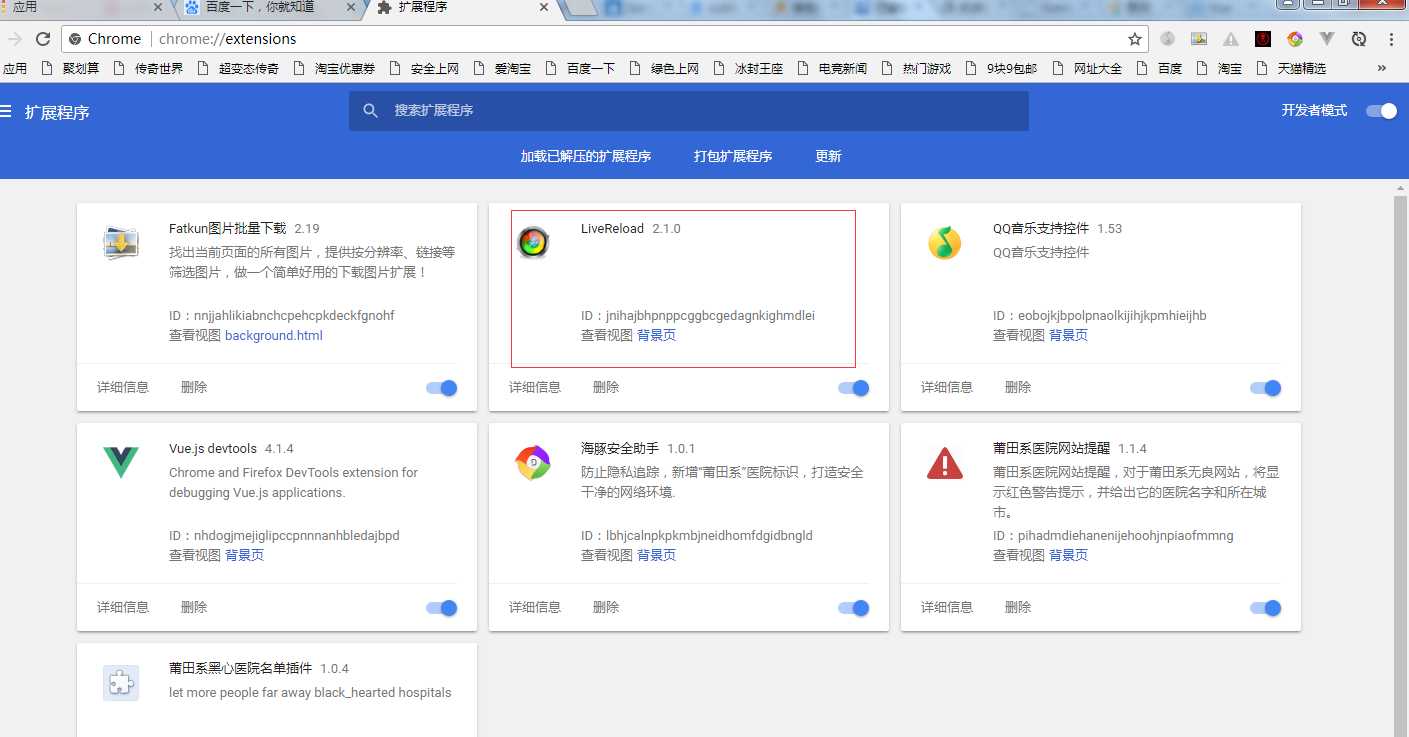Image resolution: width=1409 pixels, height=737 pixels.
Task: Click the 搜索扩展程序 search field
Action: 689,111
